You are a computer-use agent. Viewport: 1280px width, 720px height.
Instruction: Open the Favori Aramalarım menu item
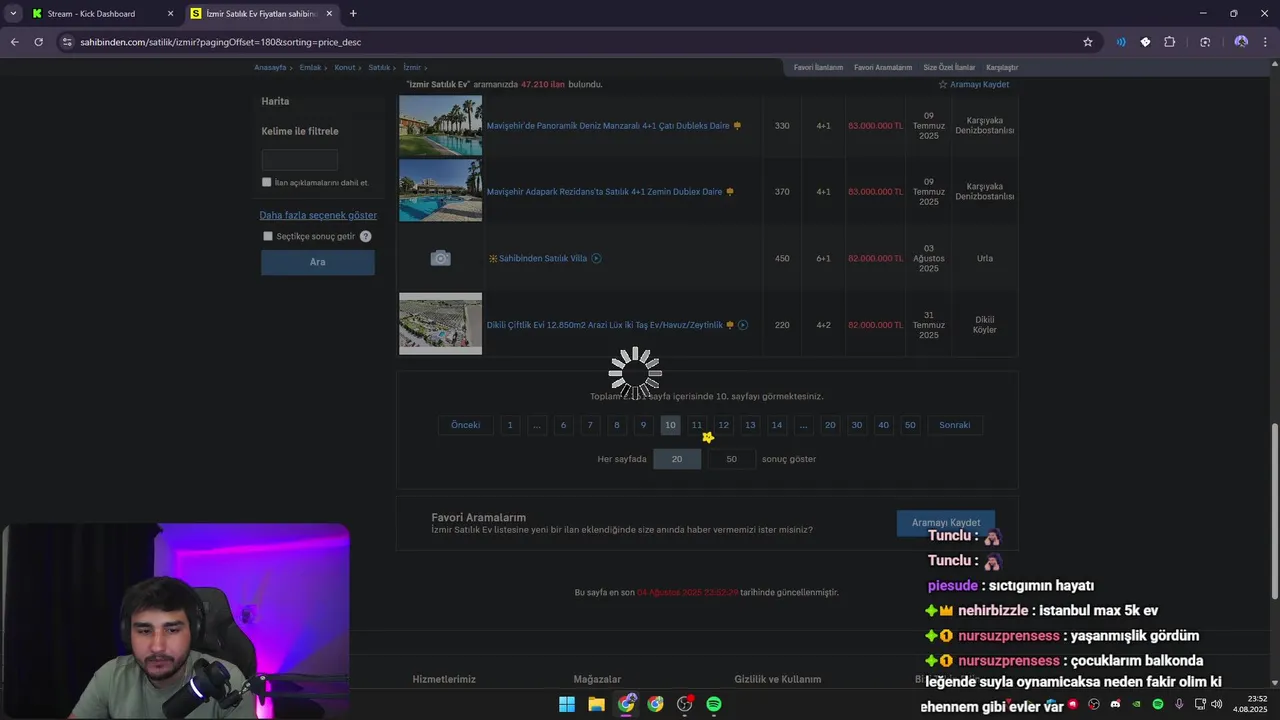click(883, 67)
